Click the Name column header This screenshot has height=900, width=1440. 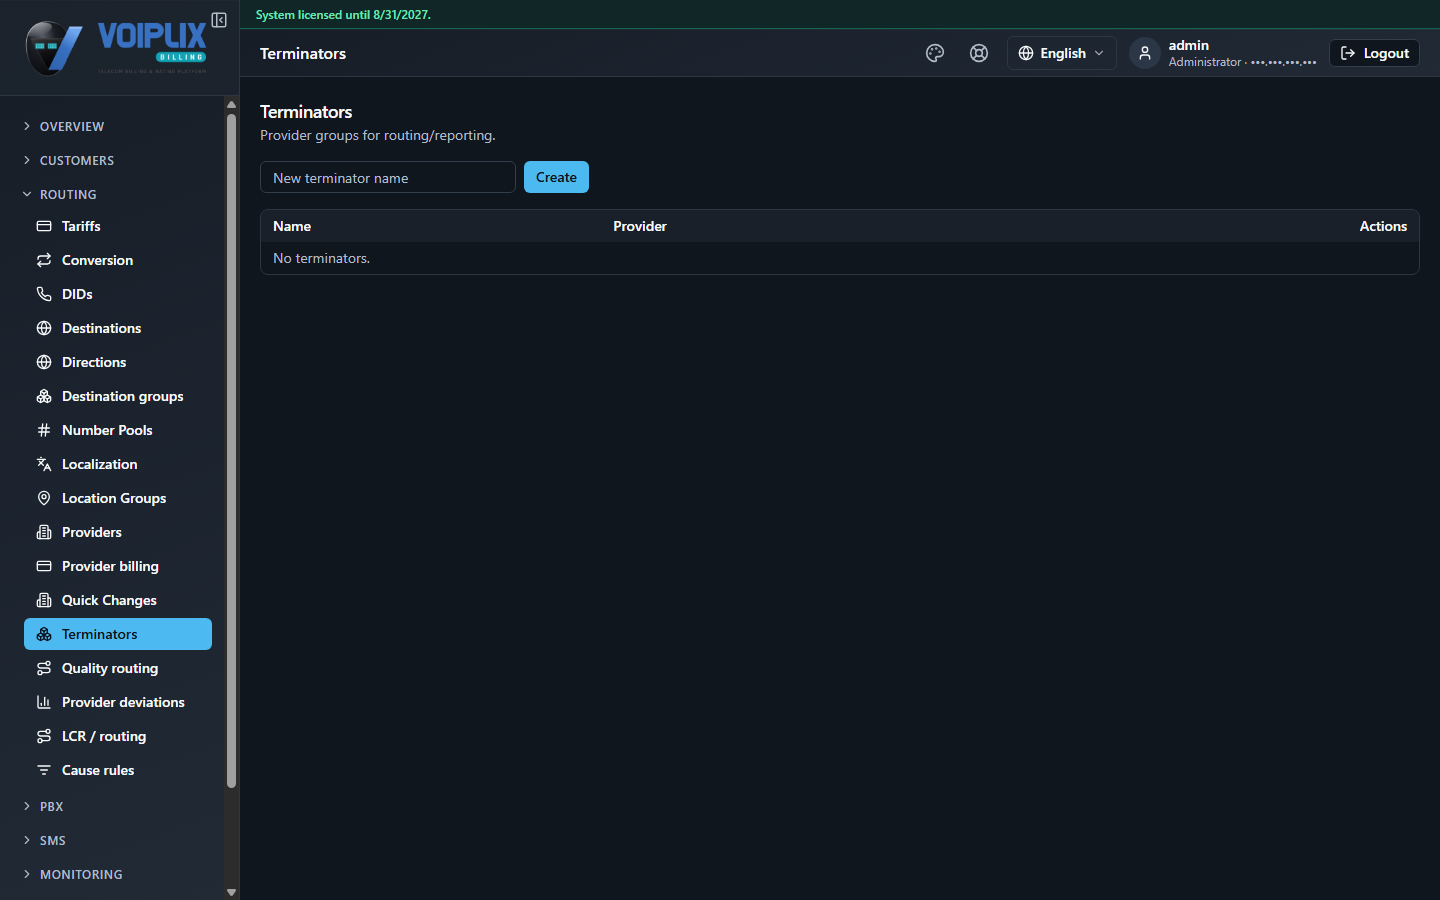[292, 226]
